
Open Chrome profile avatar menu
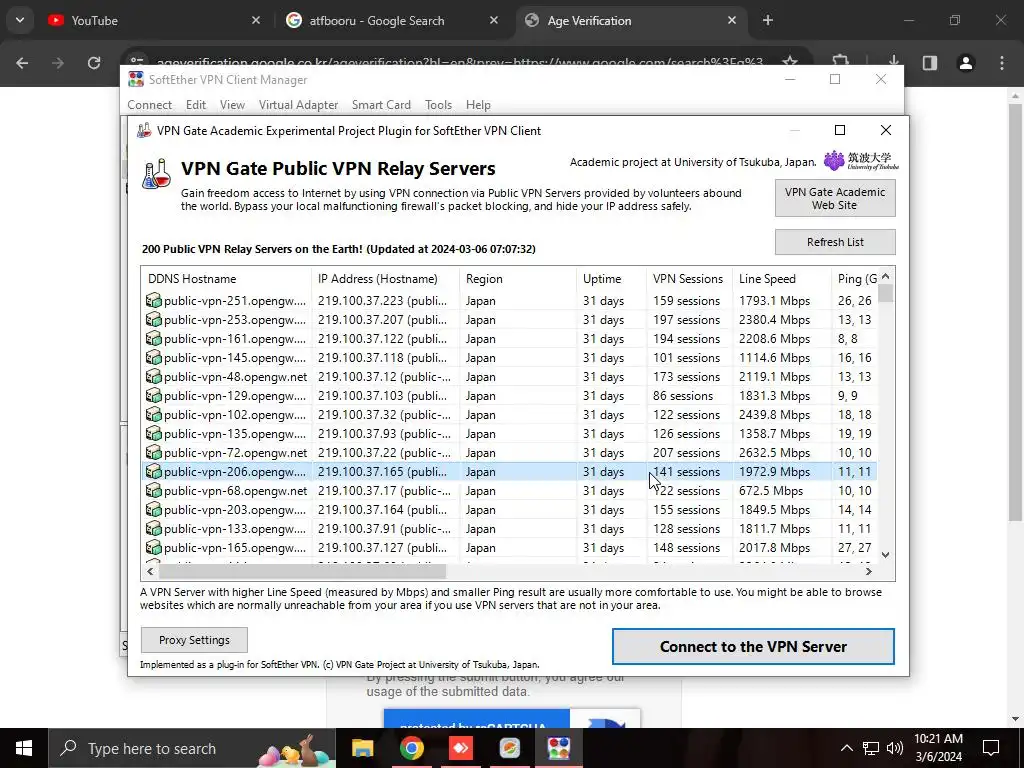click(966, 63)
